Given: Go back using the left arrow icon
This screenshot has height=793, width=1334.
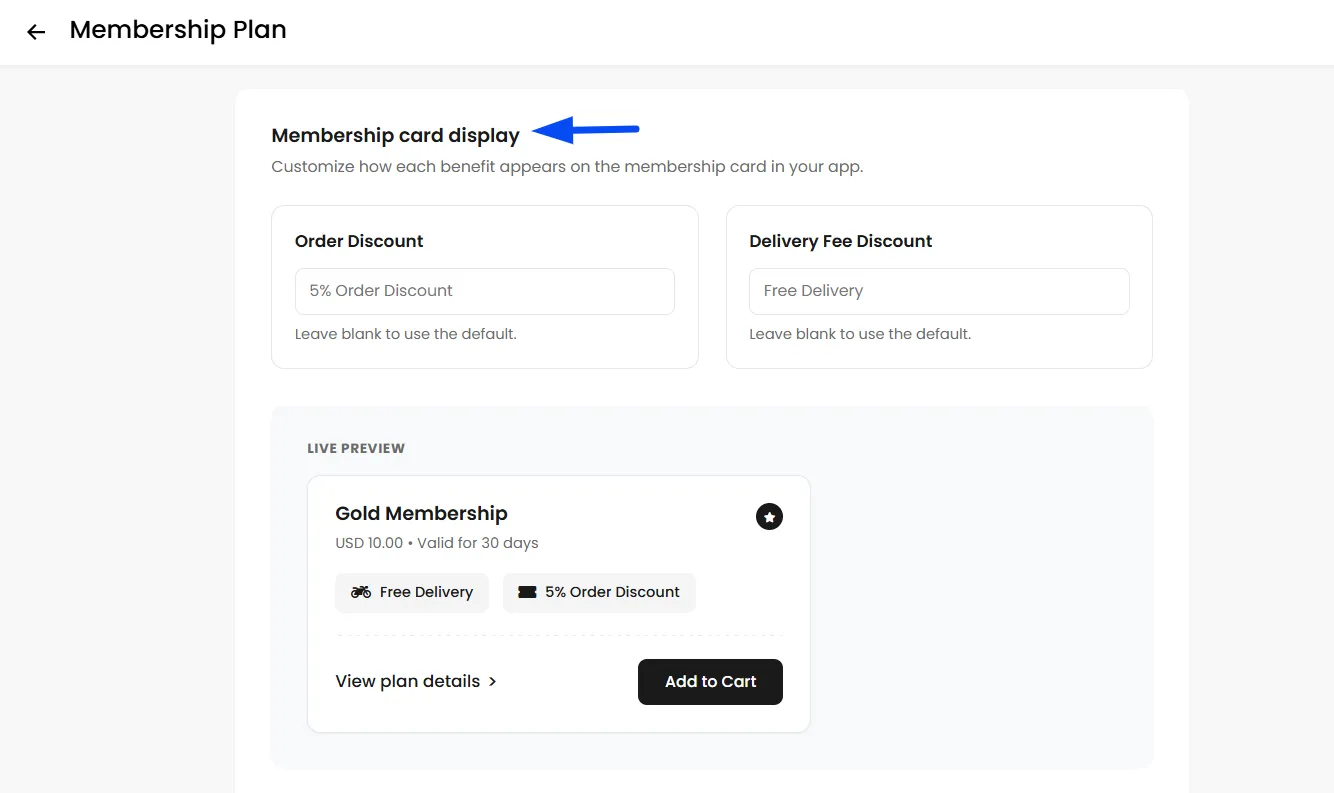Looking at the screenshot, I should click(x=36, y=32).
